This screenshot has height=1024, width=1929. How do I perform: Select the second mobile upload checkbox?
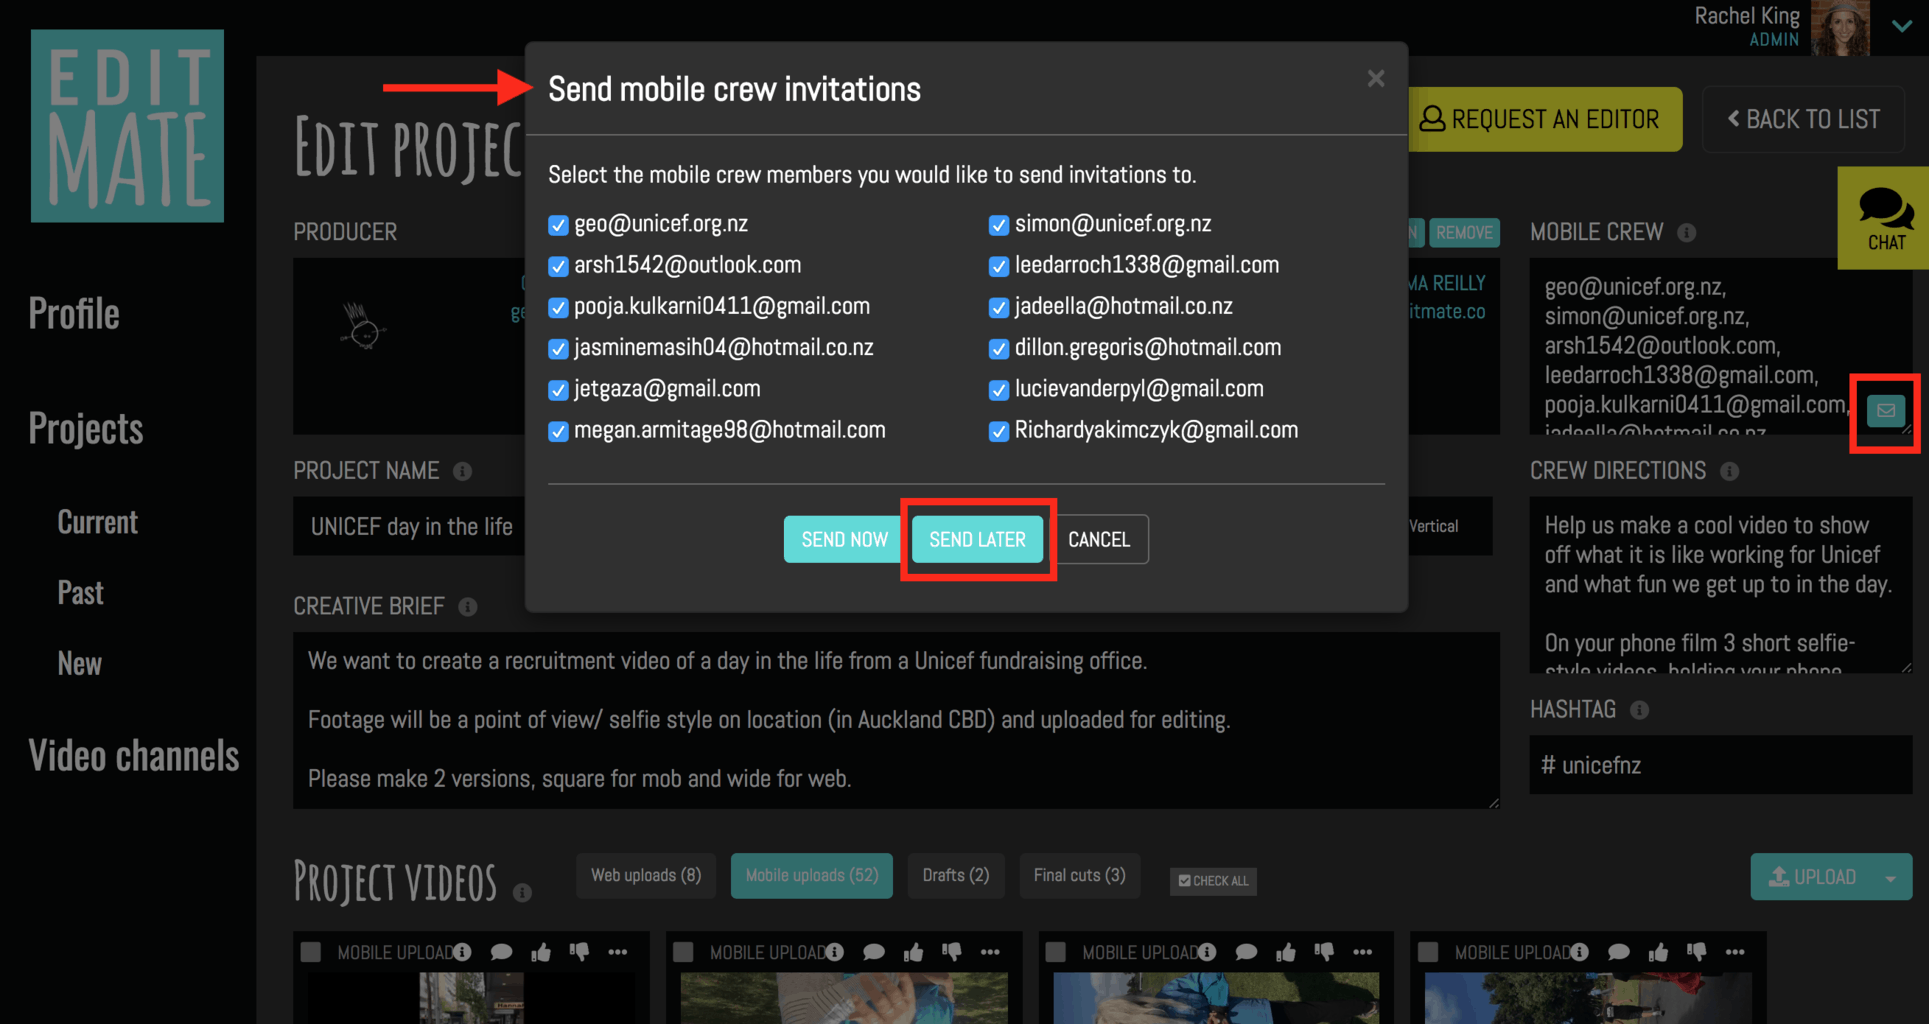pyautogui.click(x=683, y=952)
